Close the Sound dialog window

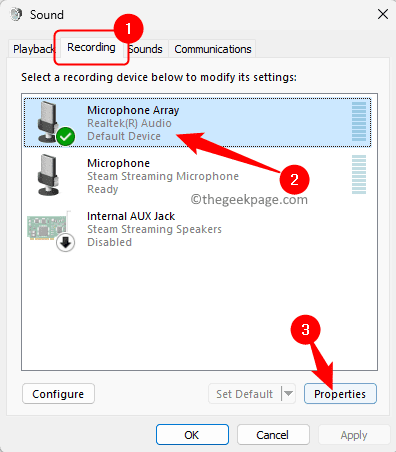tap(383, 14)
